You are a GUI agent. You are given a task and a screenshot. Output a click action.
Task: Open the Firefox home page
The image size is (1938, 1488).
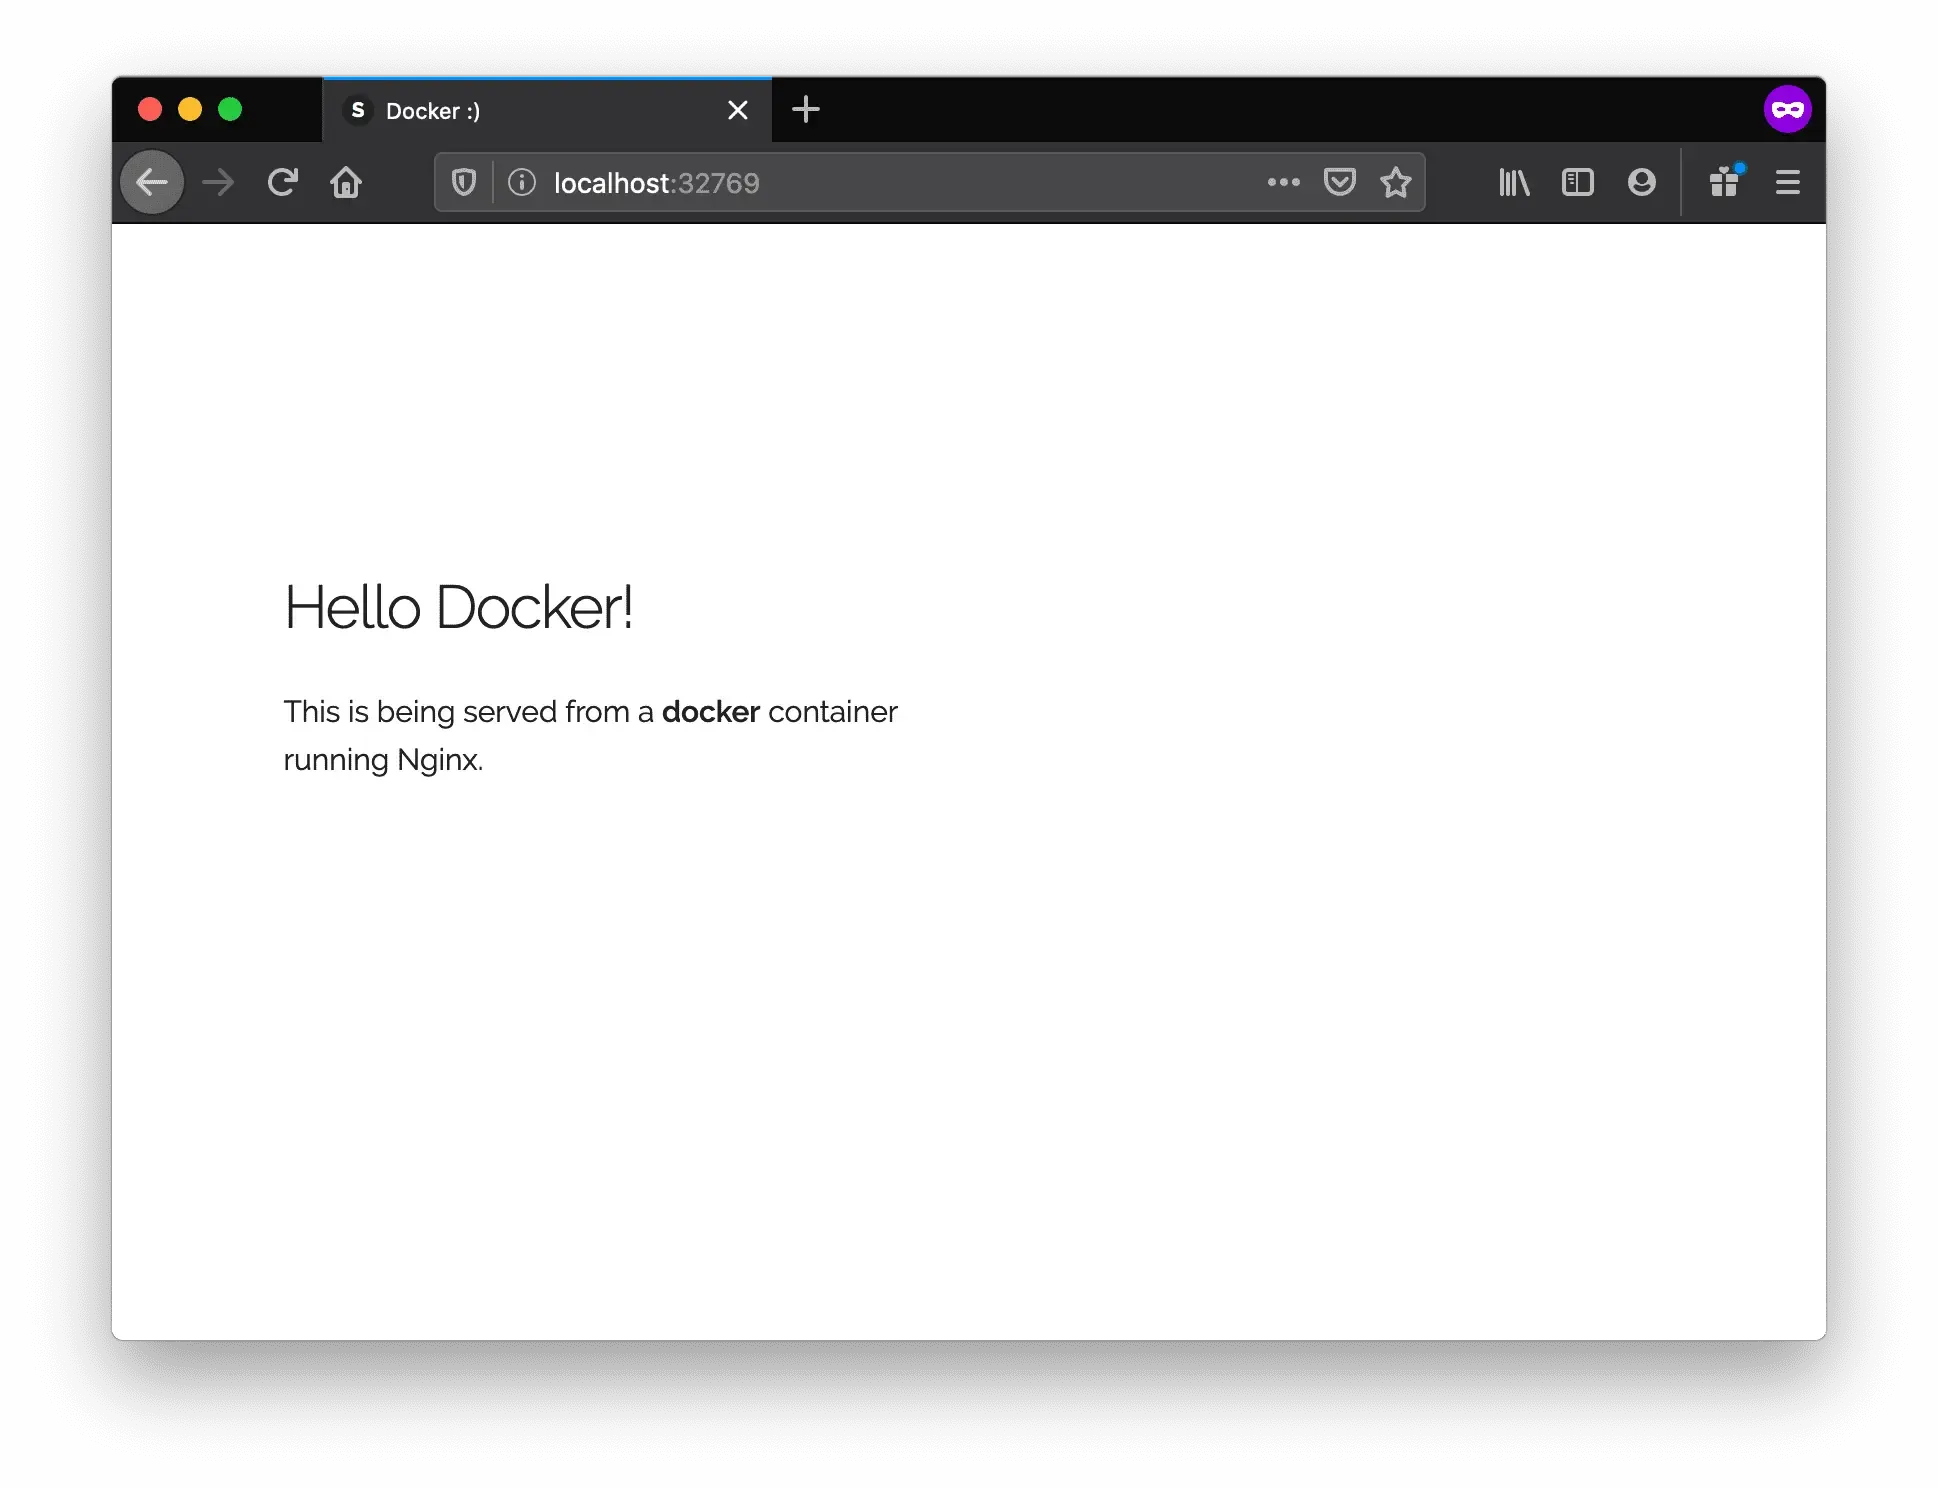(x=346, y=182)
